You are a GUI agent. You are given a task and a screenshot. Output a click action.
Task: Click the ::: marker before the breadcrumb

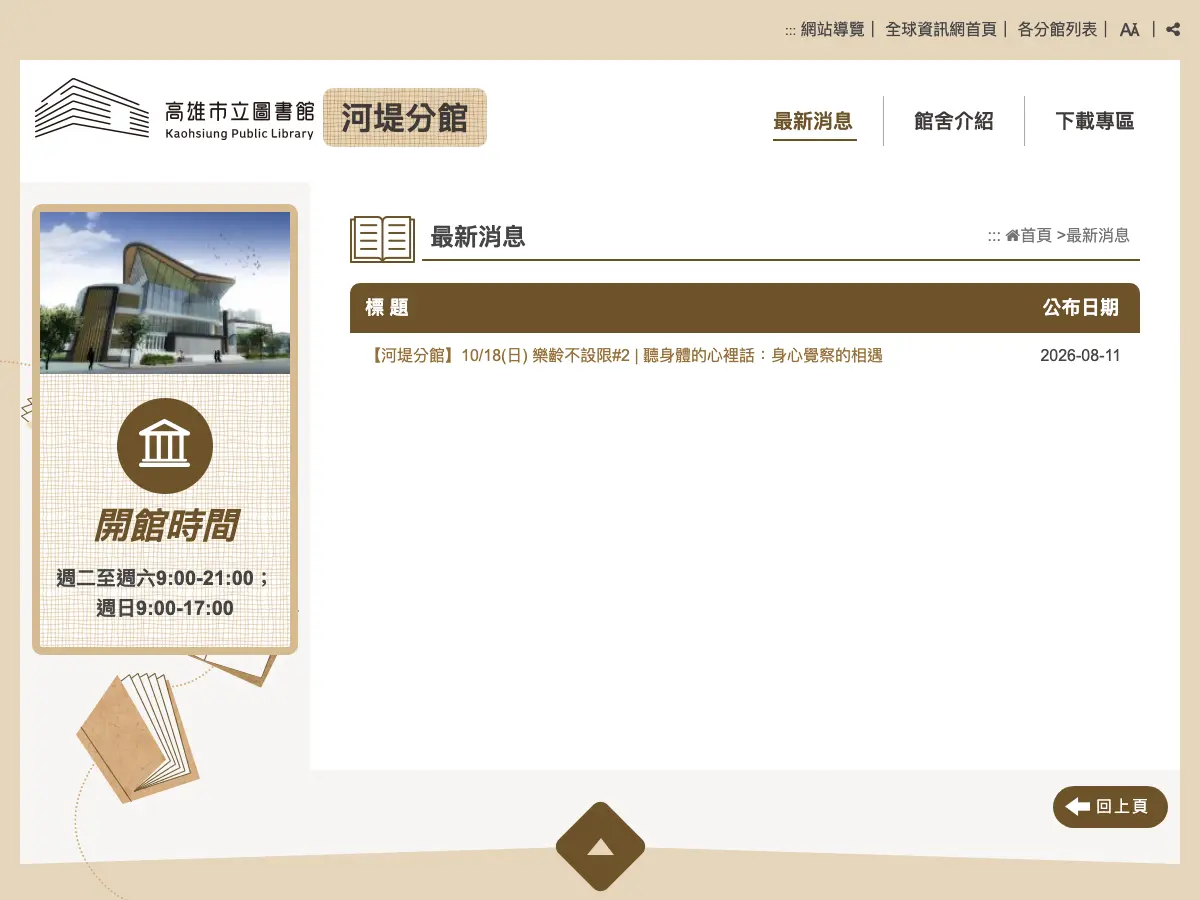click(x=994, y=237)
